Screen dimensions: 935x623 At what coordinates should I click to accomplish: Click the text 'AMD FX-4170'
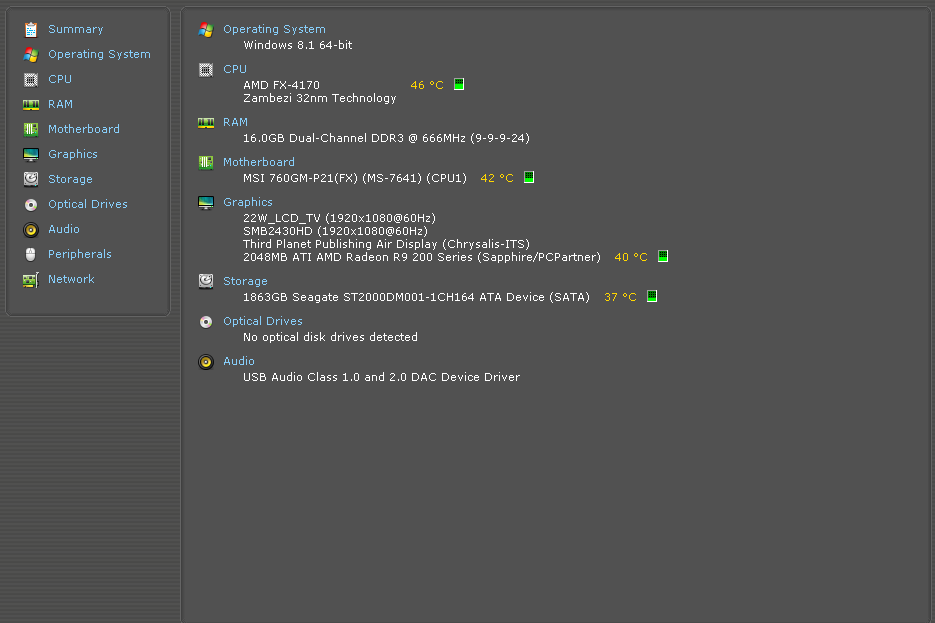[x=281, y=85]
